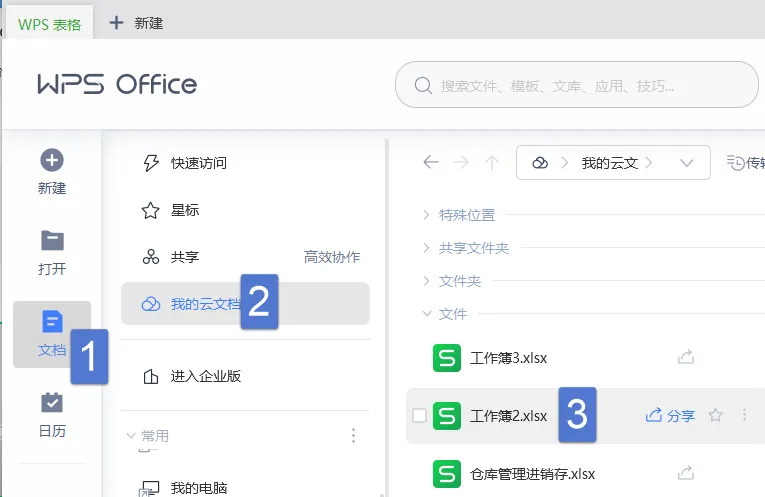
Task: Open the 打开 folder icon
Action: pyautogui.click(x=52, y=240)
